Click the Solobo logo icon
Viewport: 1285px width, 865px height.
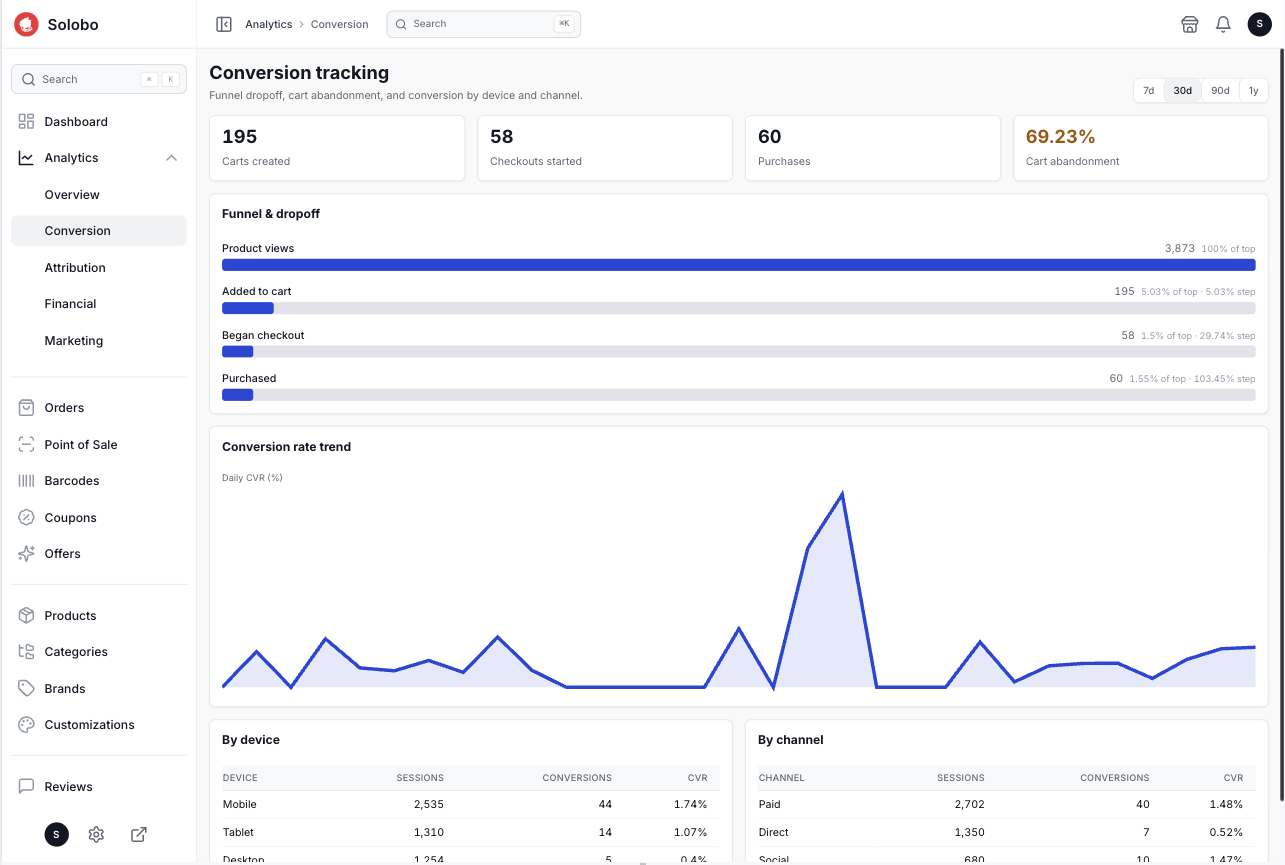point(26,24)
